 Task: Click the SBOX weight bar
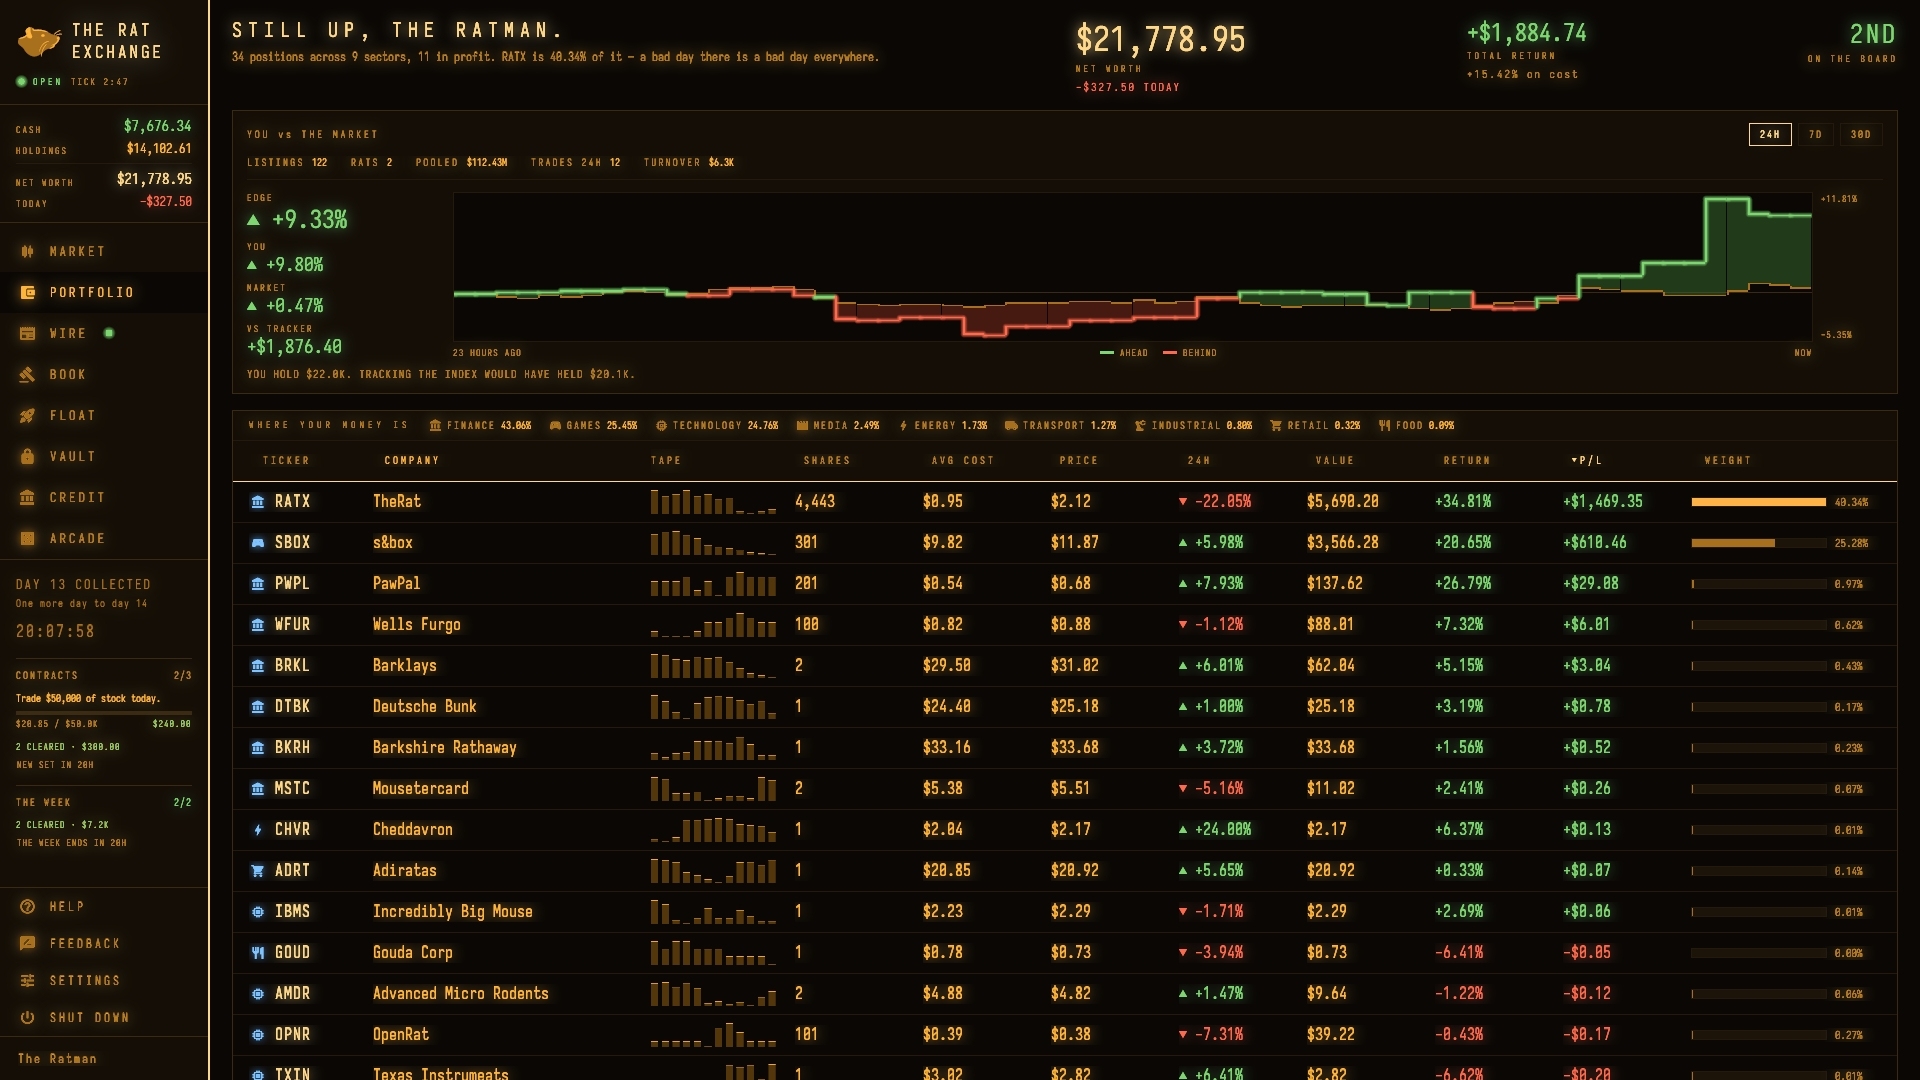[x=1759, y=543]
